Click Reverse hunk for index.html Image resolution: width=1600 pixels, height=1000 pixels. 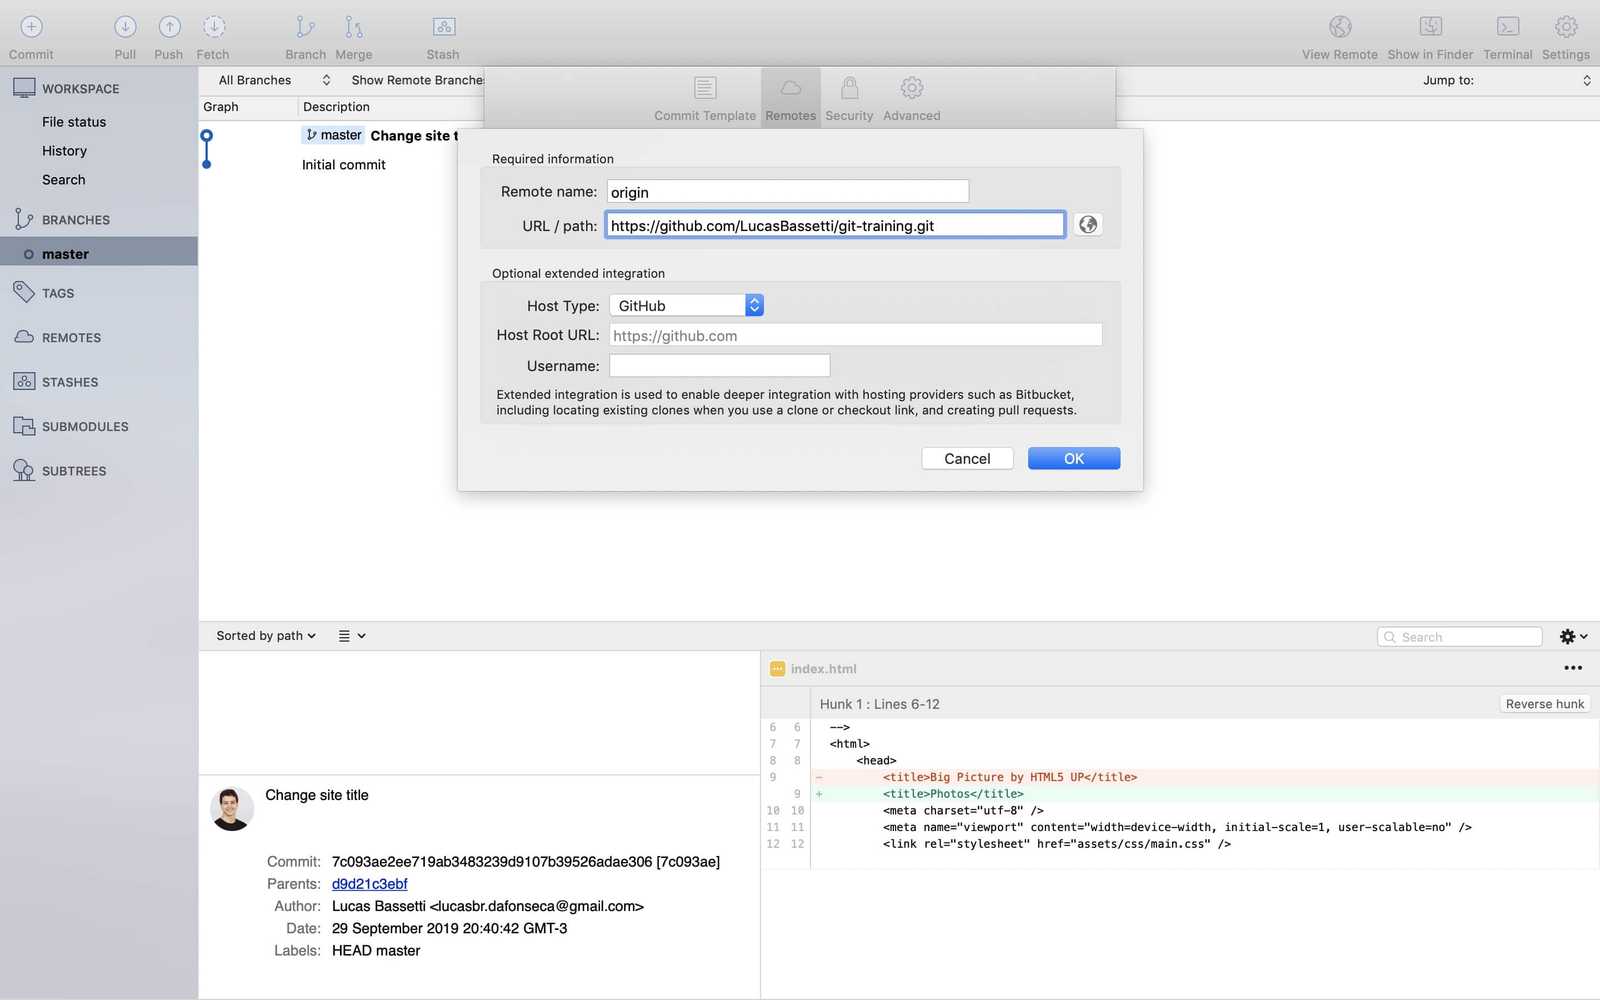point(1545,703)
